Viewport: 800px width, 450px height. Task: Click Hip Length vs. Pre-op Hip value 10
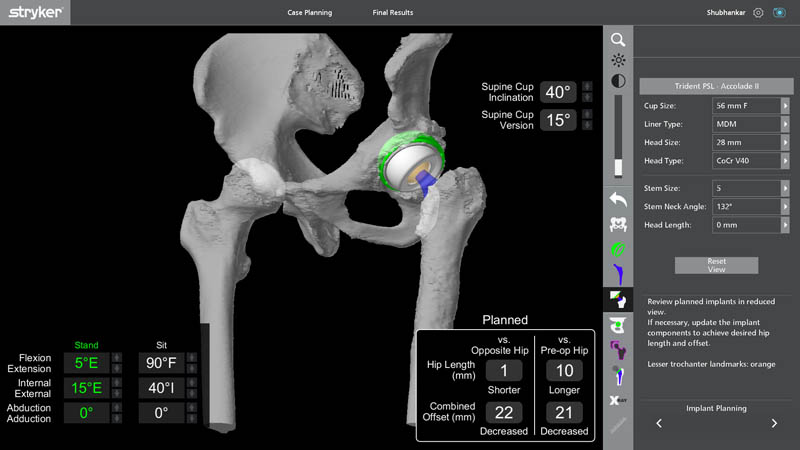click(564, 370)
